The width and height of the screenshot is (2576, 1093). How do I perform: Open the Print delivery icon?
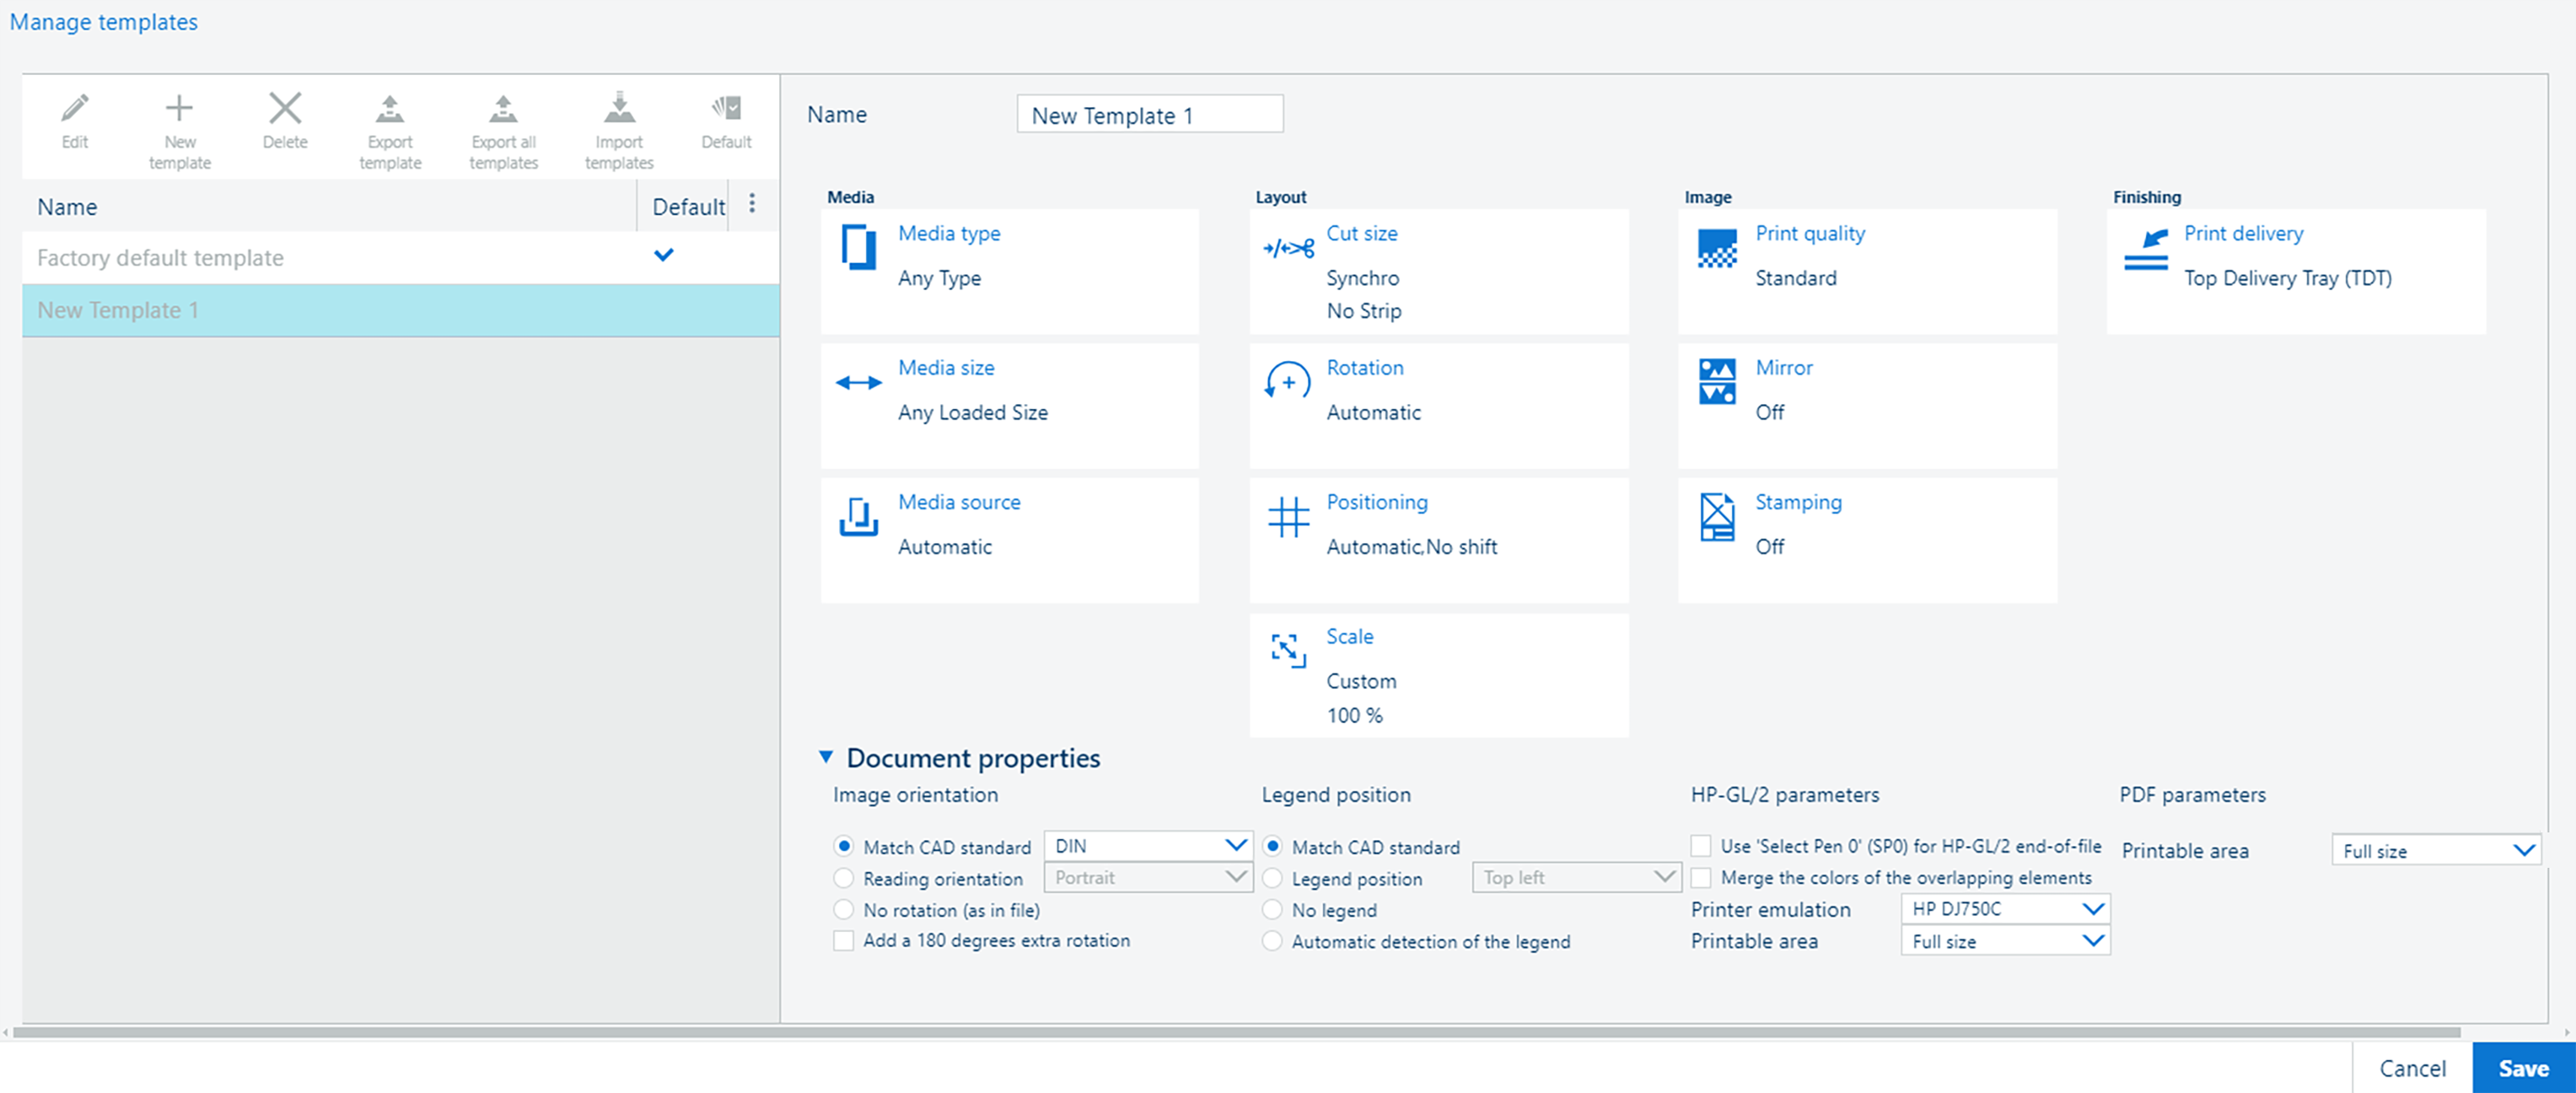[x=2146, y=248]
